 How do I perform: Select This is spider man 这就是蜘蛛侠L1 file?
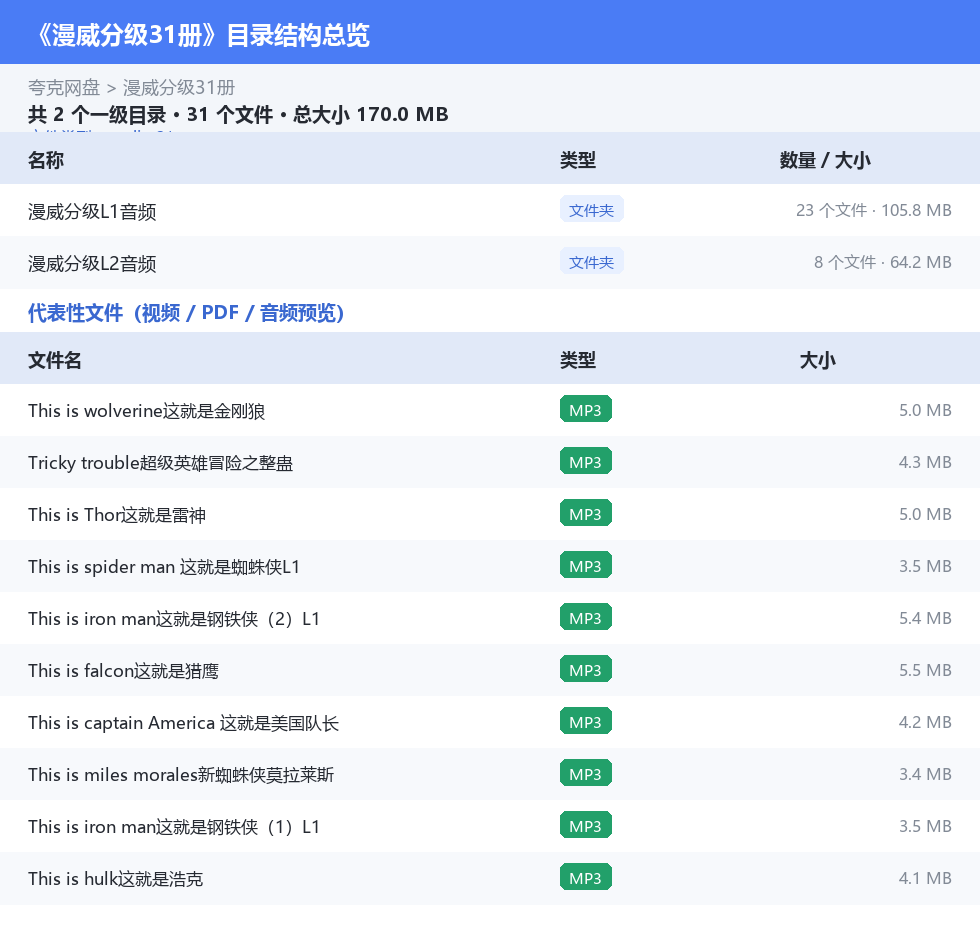[x=164, y=566]
